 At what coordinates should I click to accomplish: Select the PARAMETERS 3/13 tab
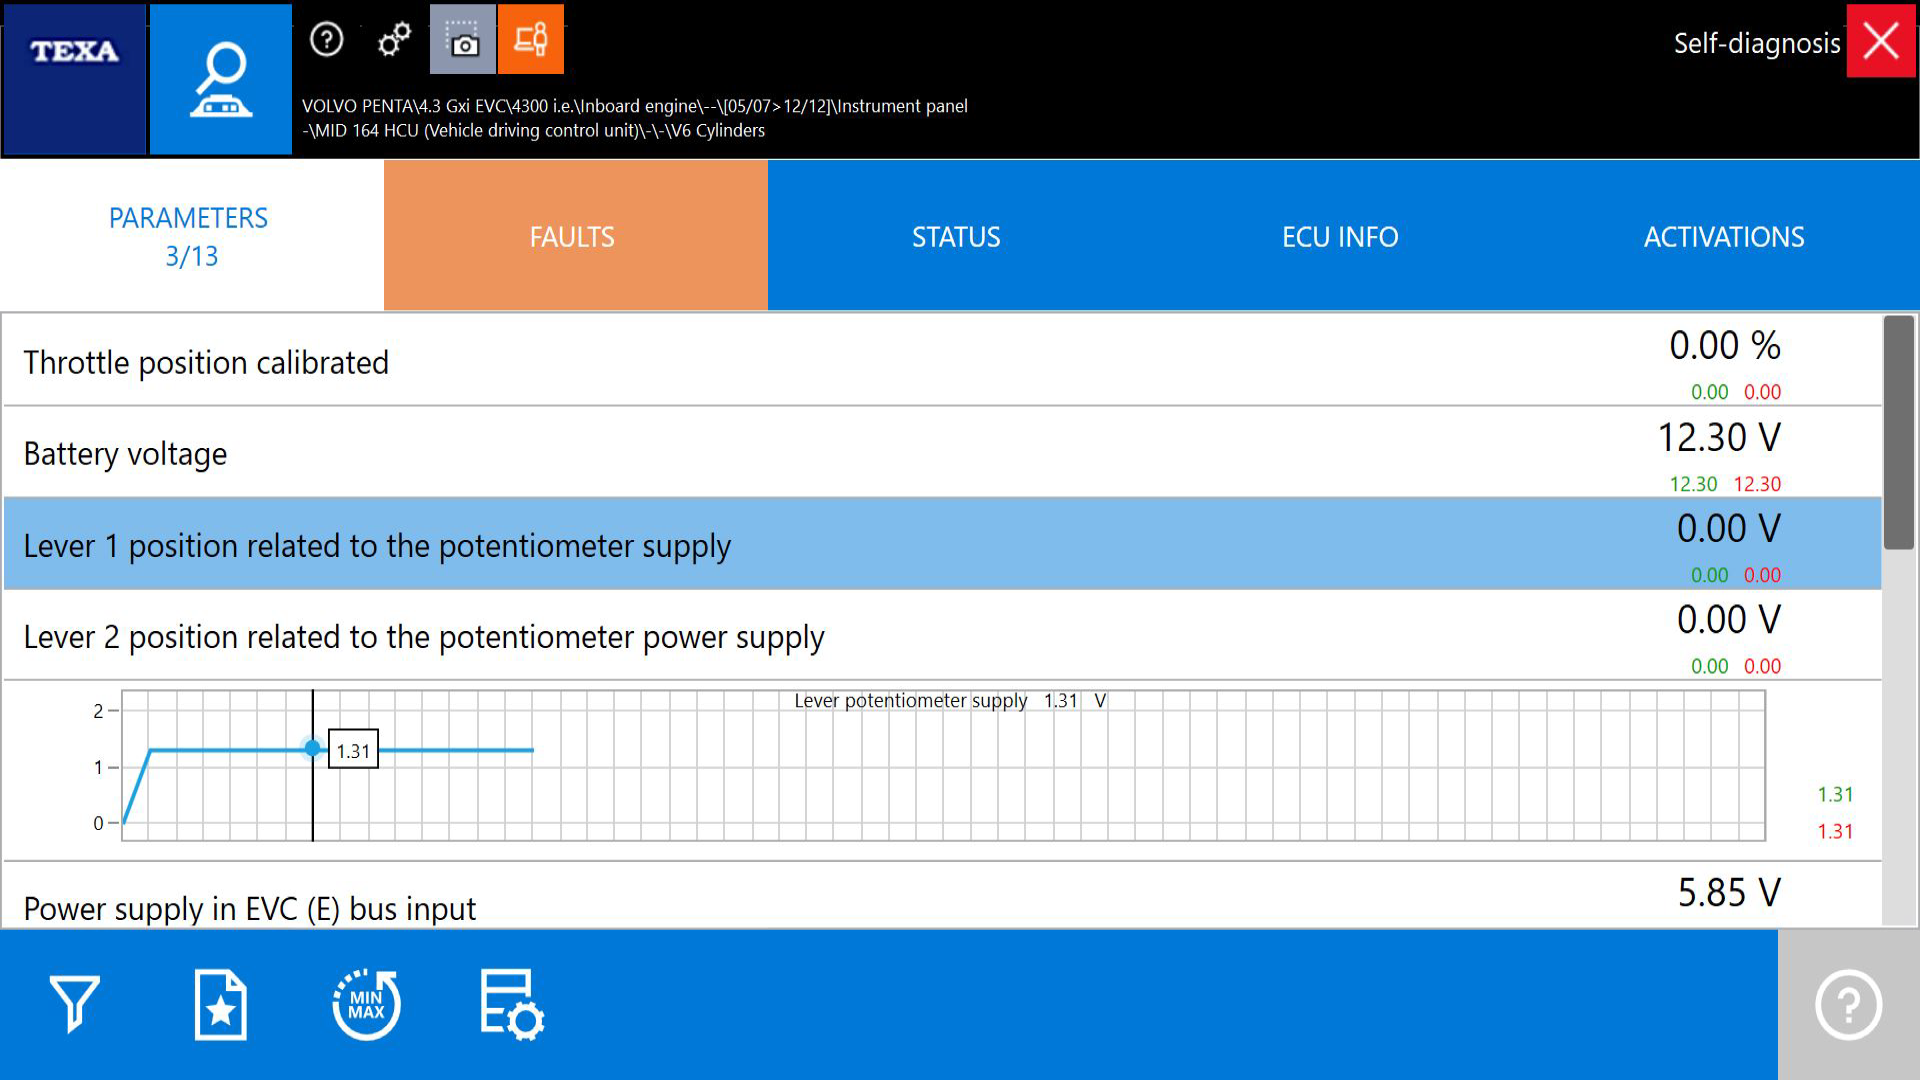190,236
